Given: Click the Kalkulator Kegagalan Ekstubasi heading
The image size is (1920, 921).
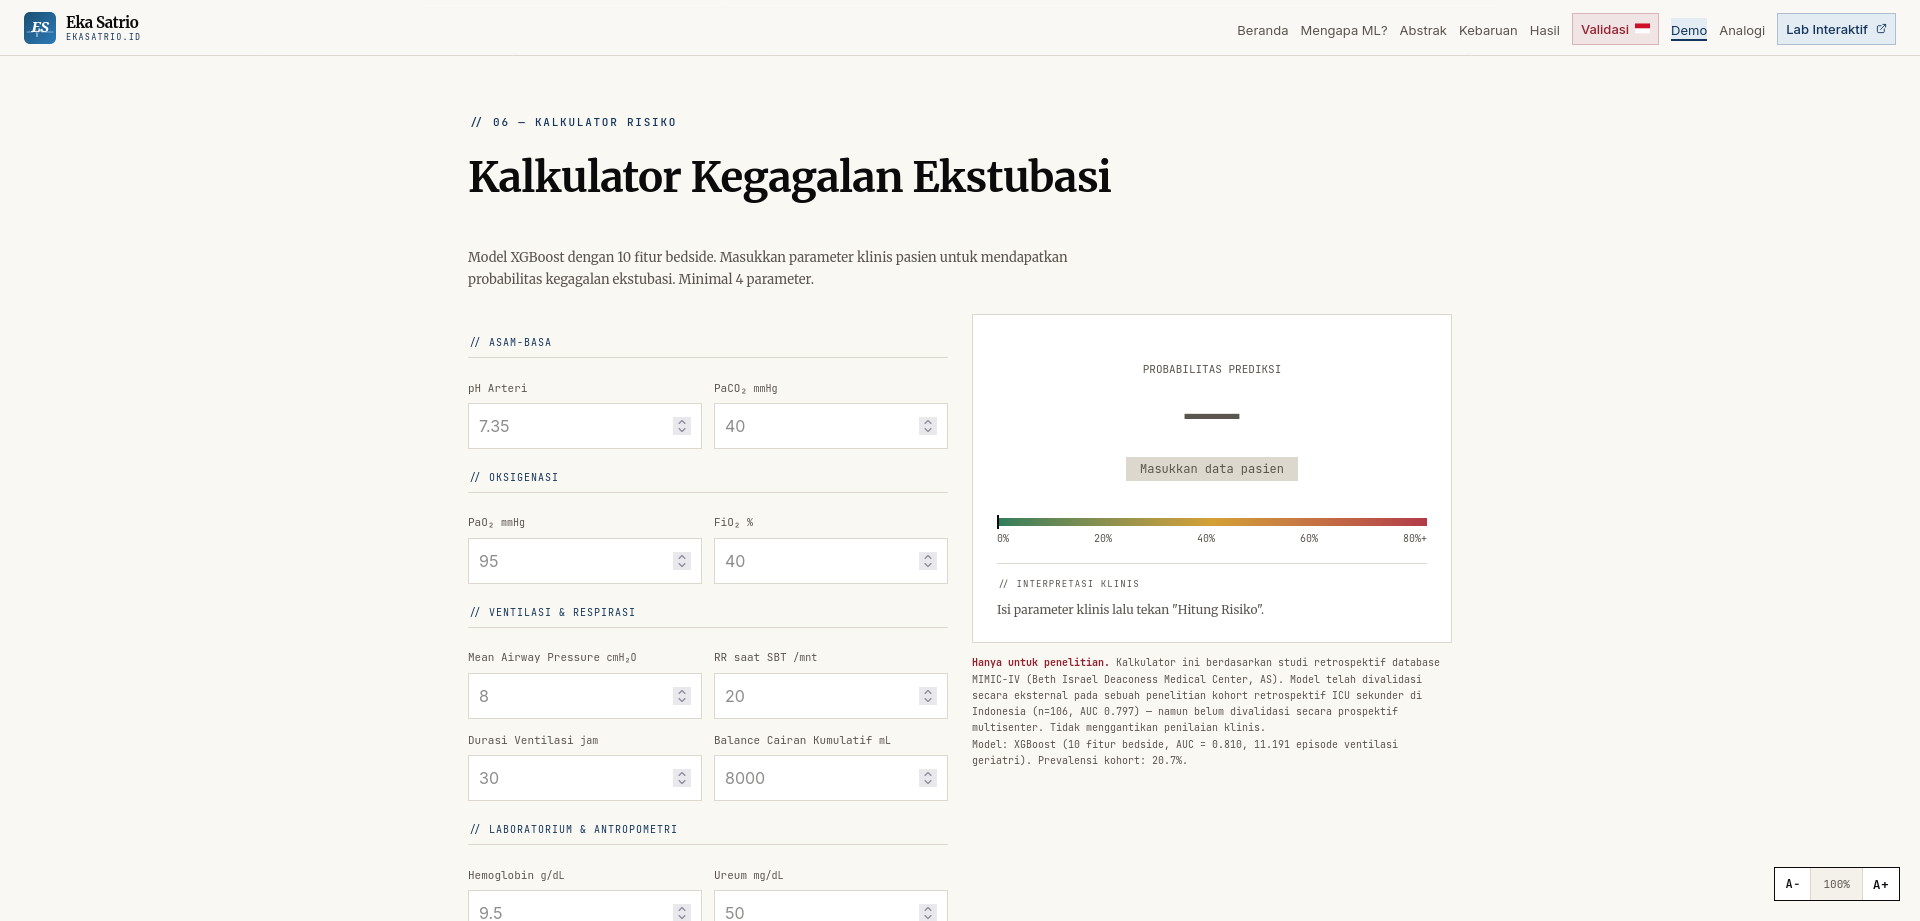Looking at the screenshot, I should tap(789, 177).
